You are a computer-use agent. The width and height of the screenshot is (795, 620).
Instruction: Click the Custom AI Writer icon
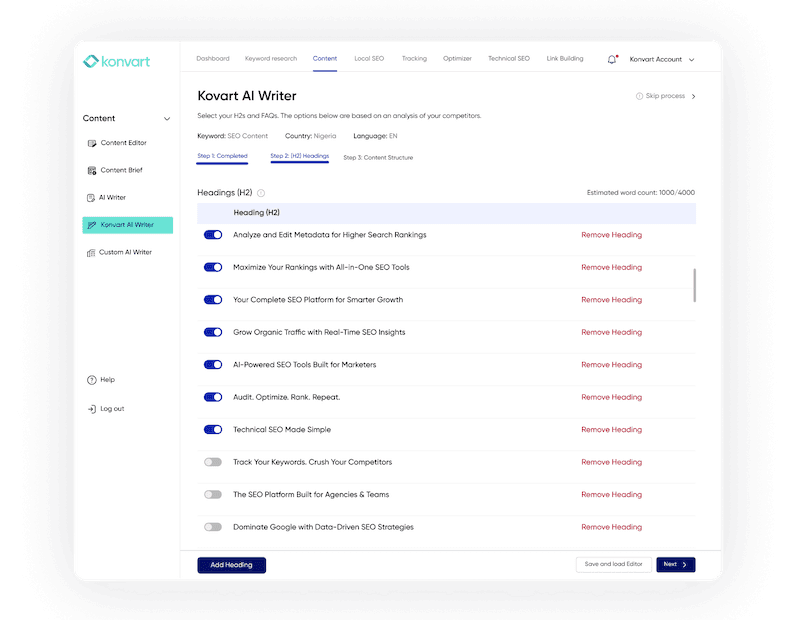[x=91, y=252]
